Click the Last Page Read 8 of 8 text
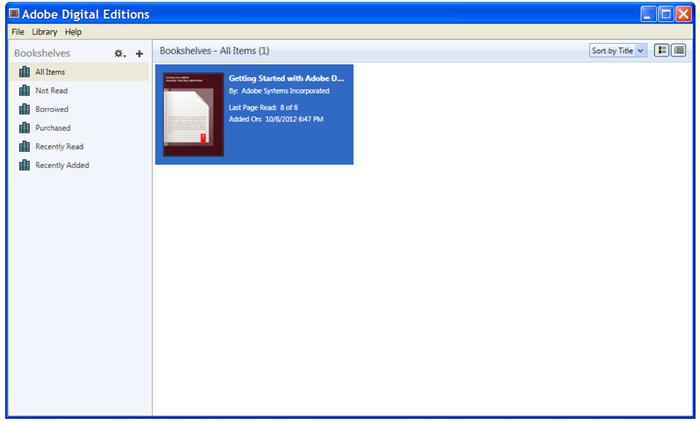 tap(263, 108)
